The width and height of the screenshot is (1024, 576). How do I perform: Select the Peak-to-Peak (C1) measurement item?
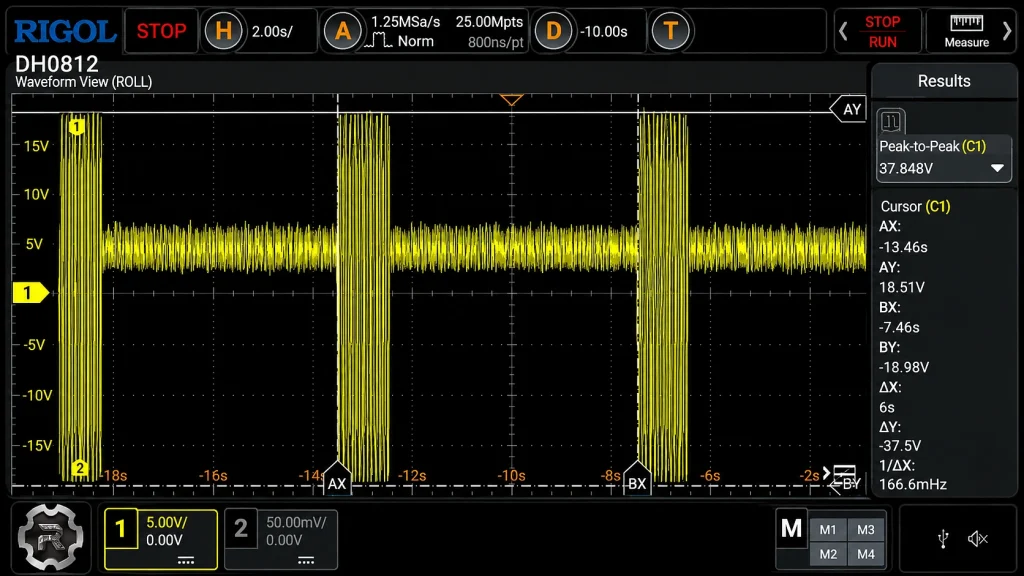(943, 157)
